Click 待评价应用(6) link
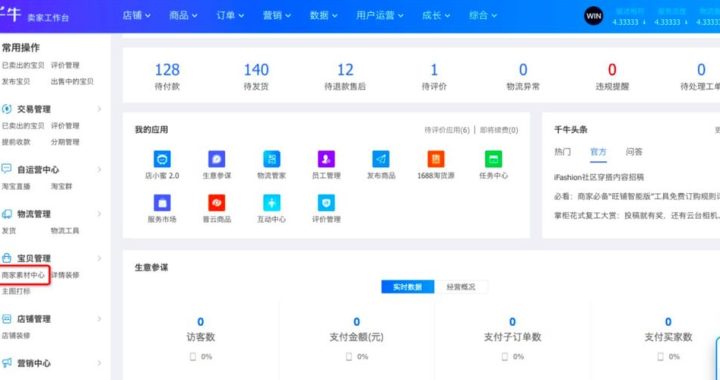Screen dimensions: 720x380 point(447,130)
